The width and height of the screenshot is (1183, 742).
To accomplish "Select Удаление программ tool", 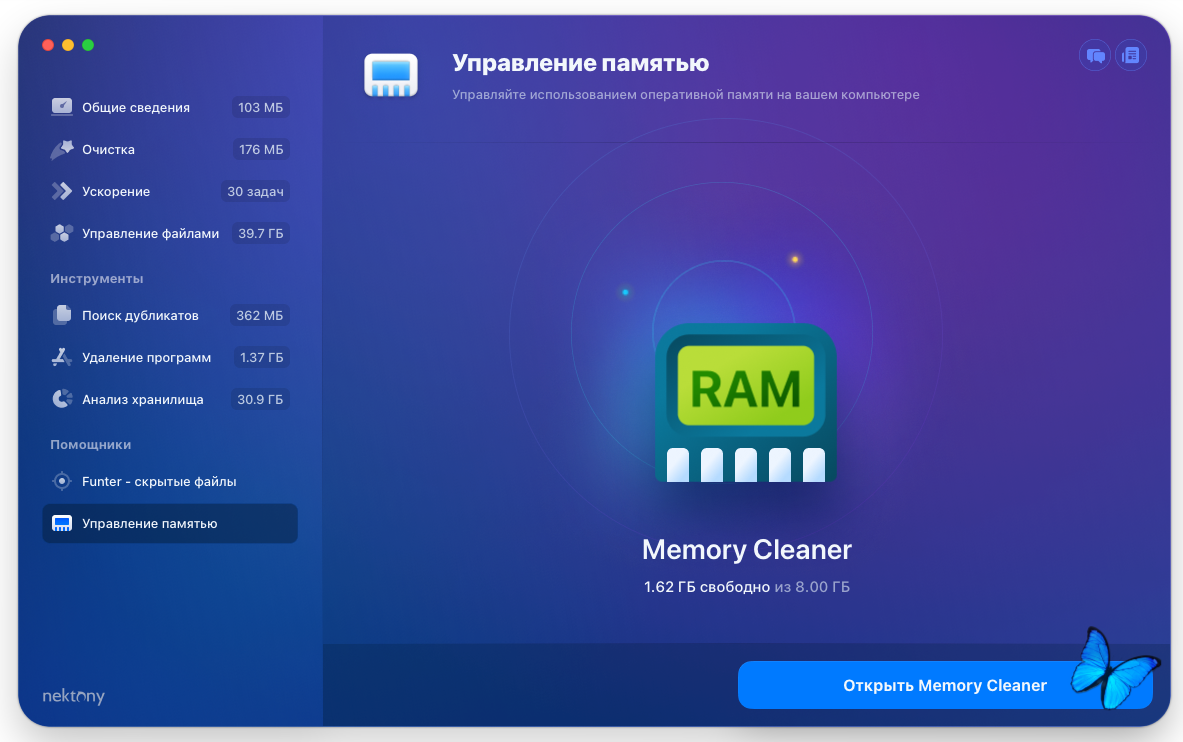I will click(170, 357).
